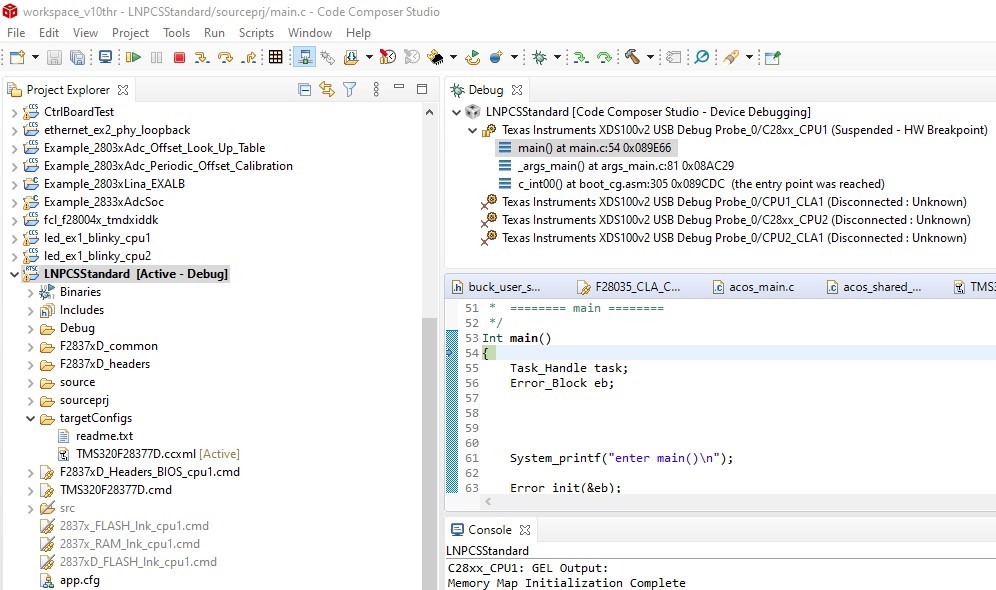Image resolution: width=996 pixels, height=590 pixels.
Task: Click the green bug Debug toolbar icon
Action: tap(540, 58)
